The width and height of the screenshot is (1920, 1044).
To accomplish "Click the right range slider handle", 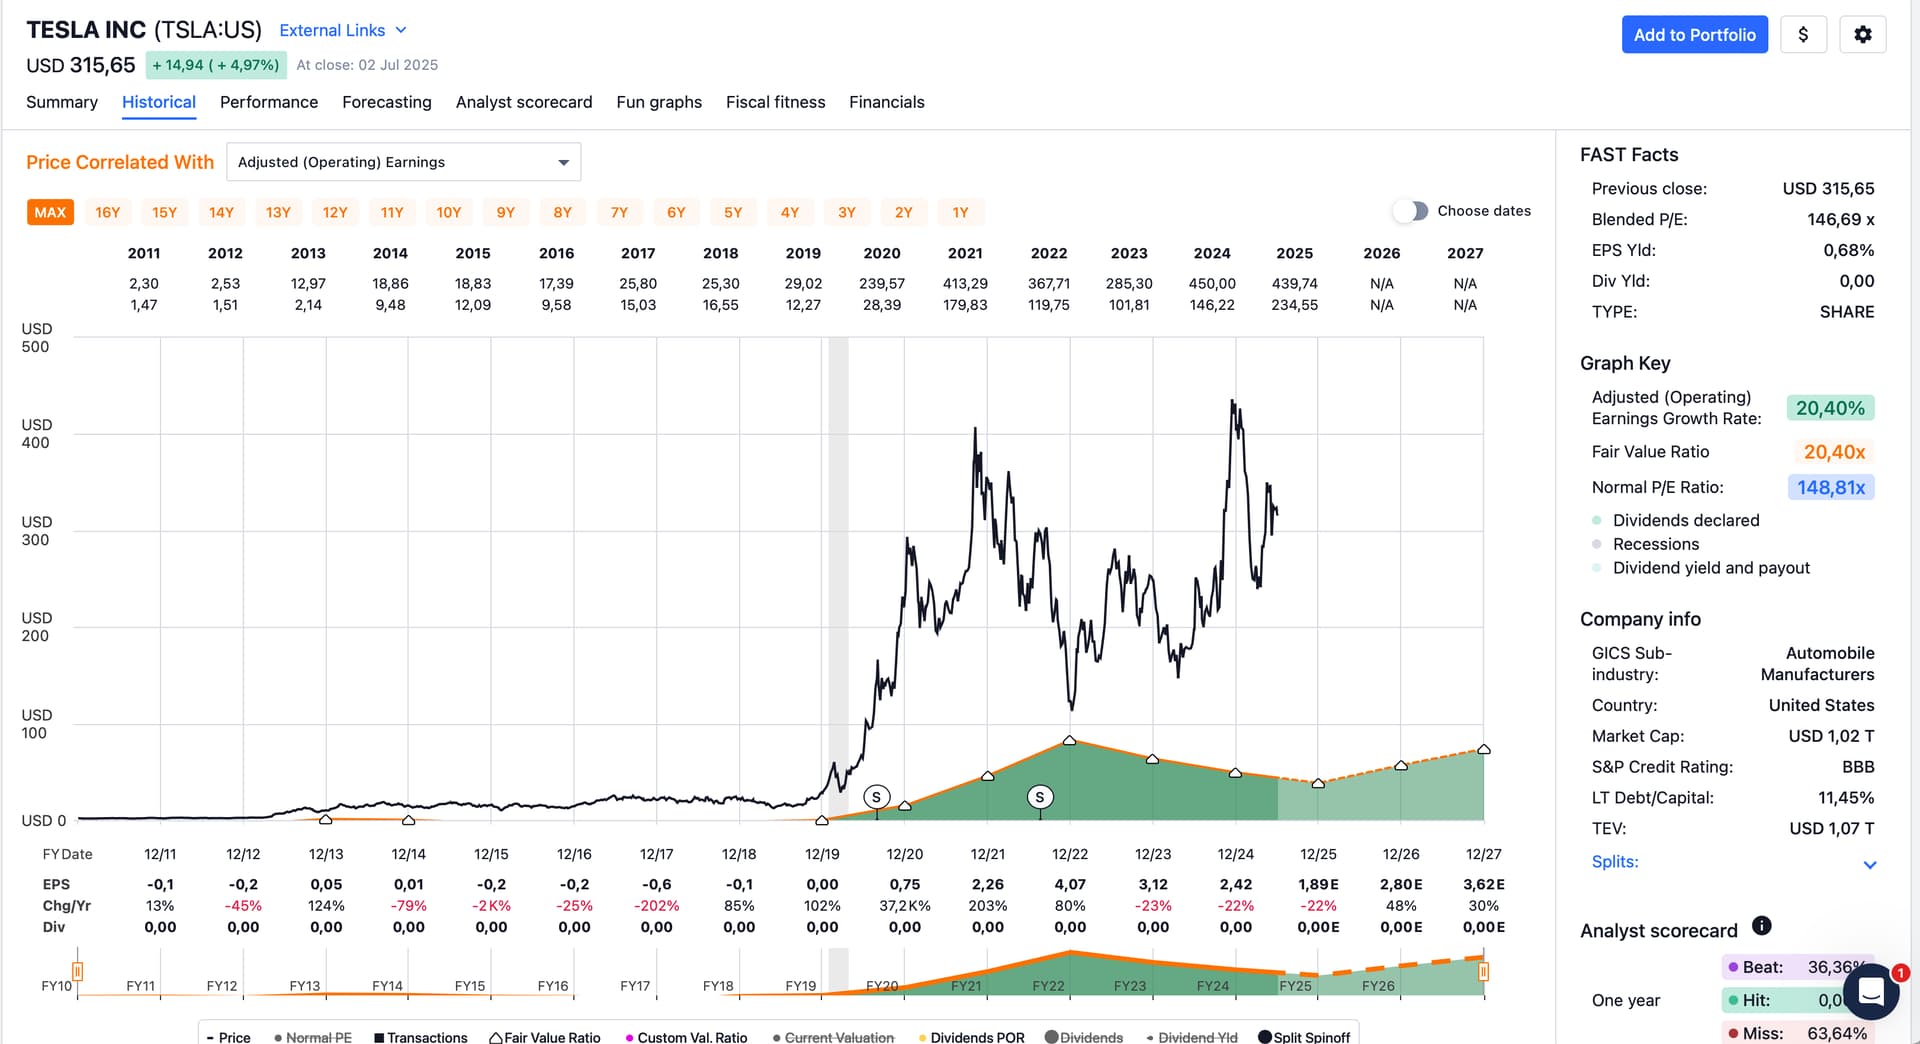I will pyautogui.click(x=1484, y=971).
